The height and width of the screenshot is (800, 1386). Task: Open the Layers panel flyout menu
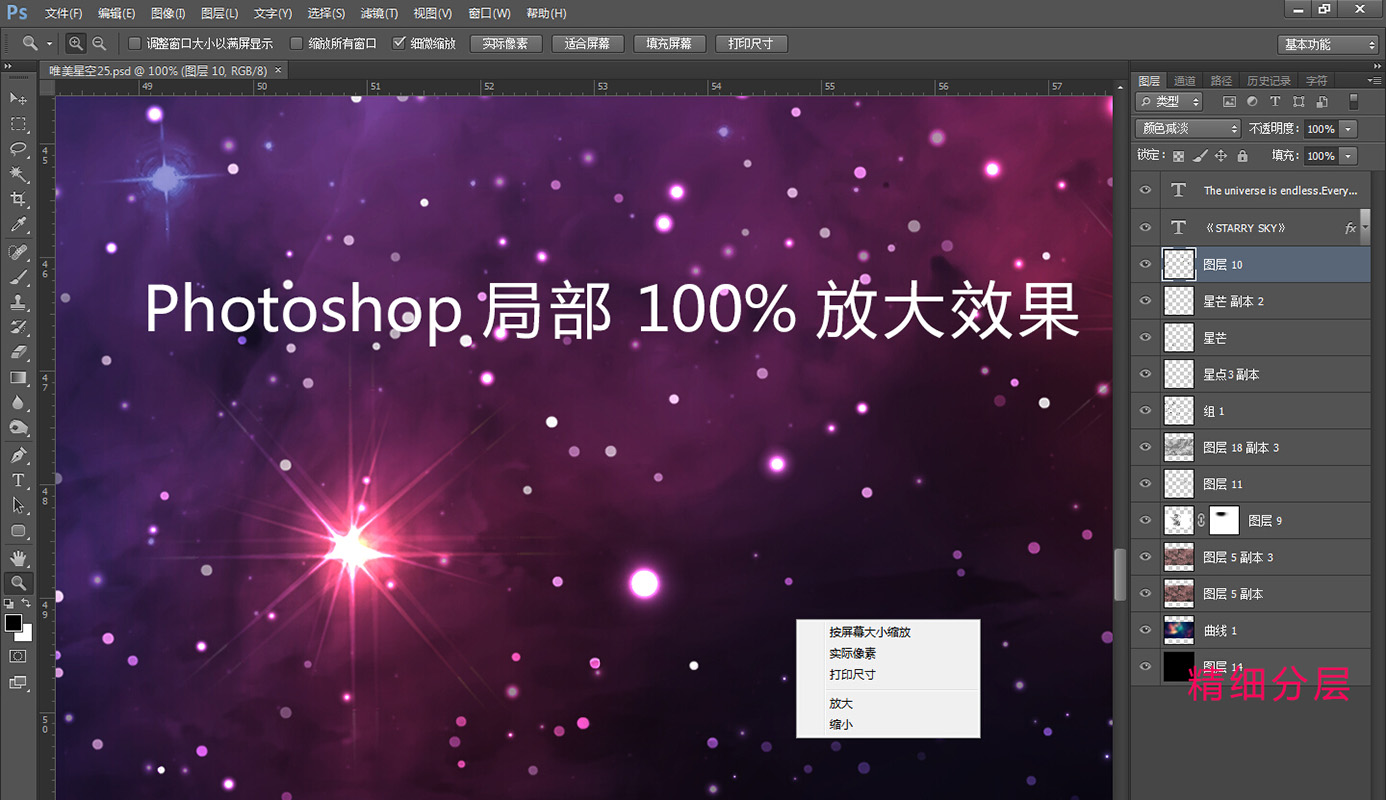click(x=1374, y=80)
